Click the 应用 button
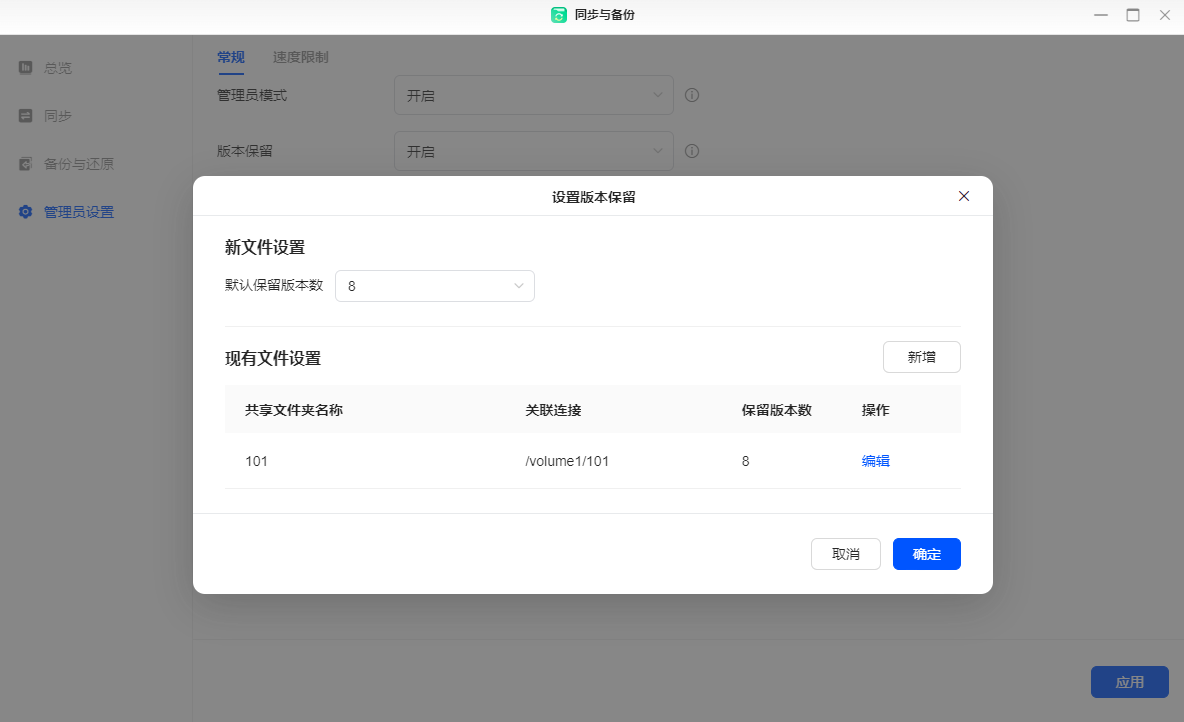1184x722 pixels. pyautogui.click(x=1130, y=682)
